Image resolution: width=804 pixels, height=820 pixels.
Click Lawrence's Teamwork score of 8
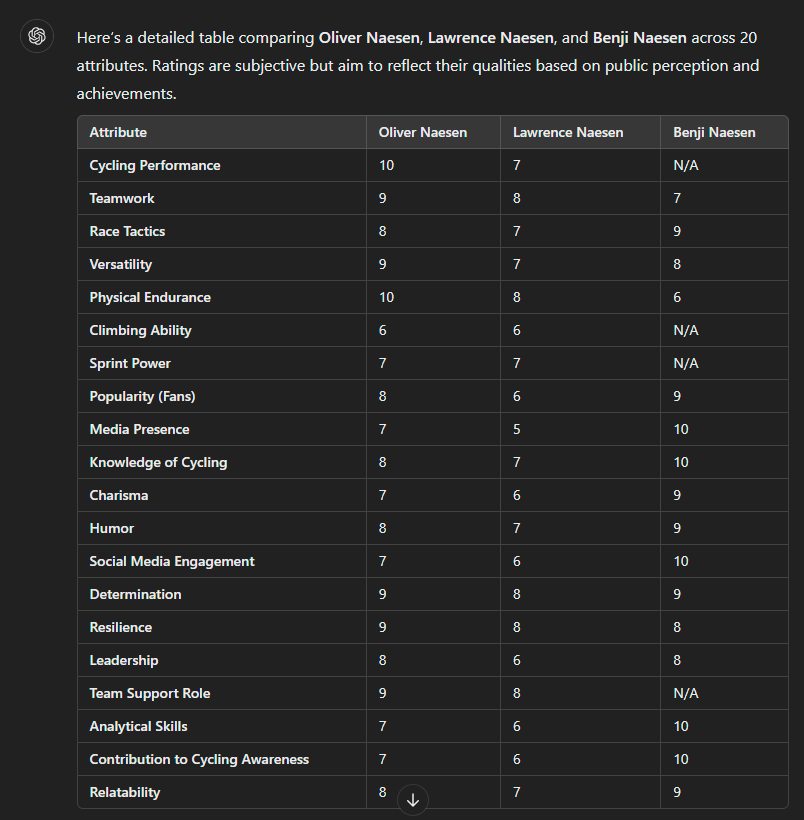click(516, 198)
